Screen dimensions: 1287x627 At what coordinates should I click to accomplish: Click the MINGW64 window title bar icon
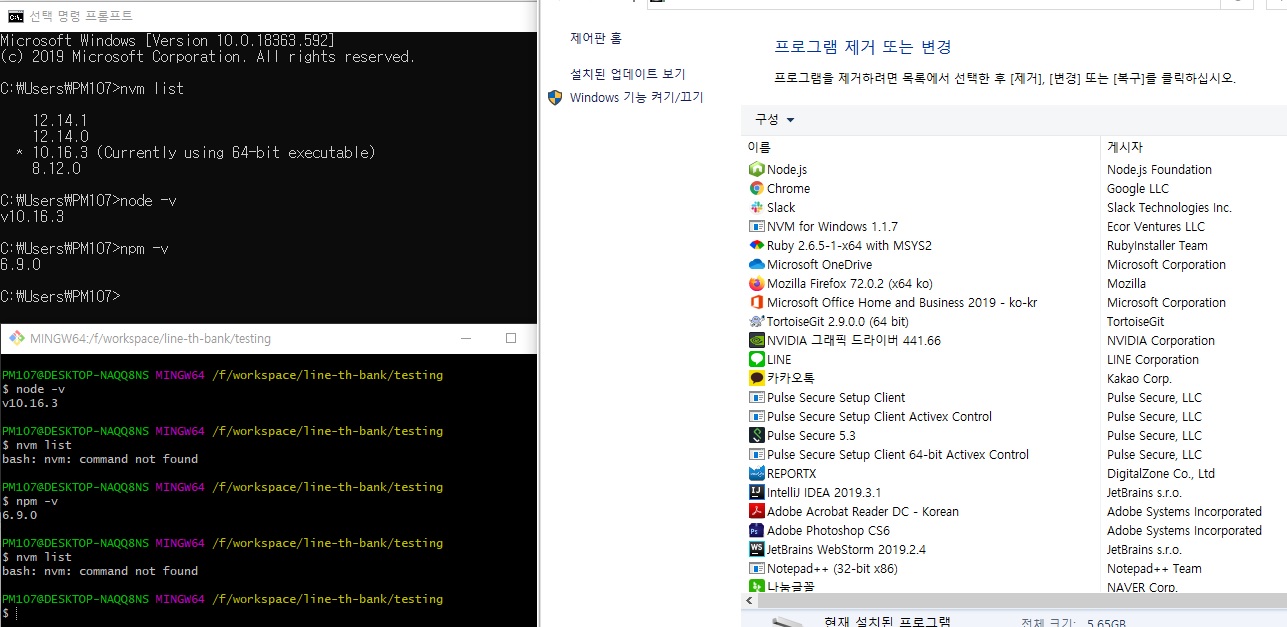pyautogui.click(x=16, y=338)
